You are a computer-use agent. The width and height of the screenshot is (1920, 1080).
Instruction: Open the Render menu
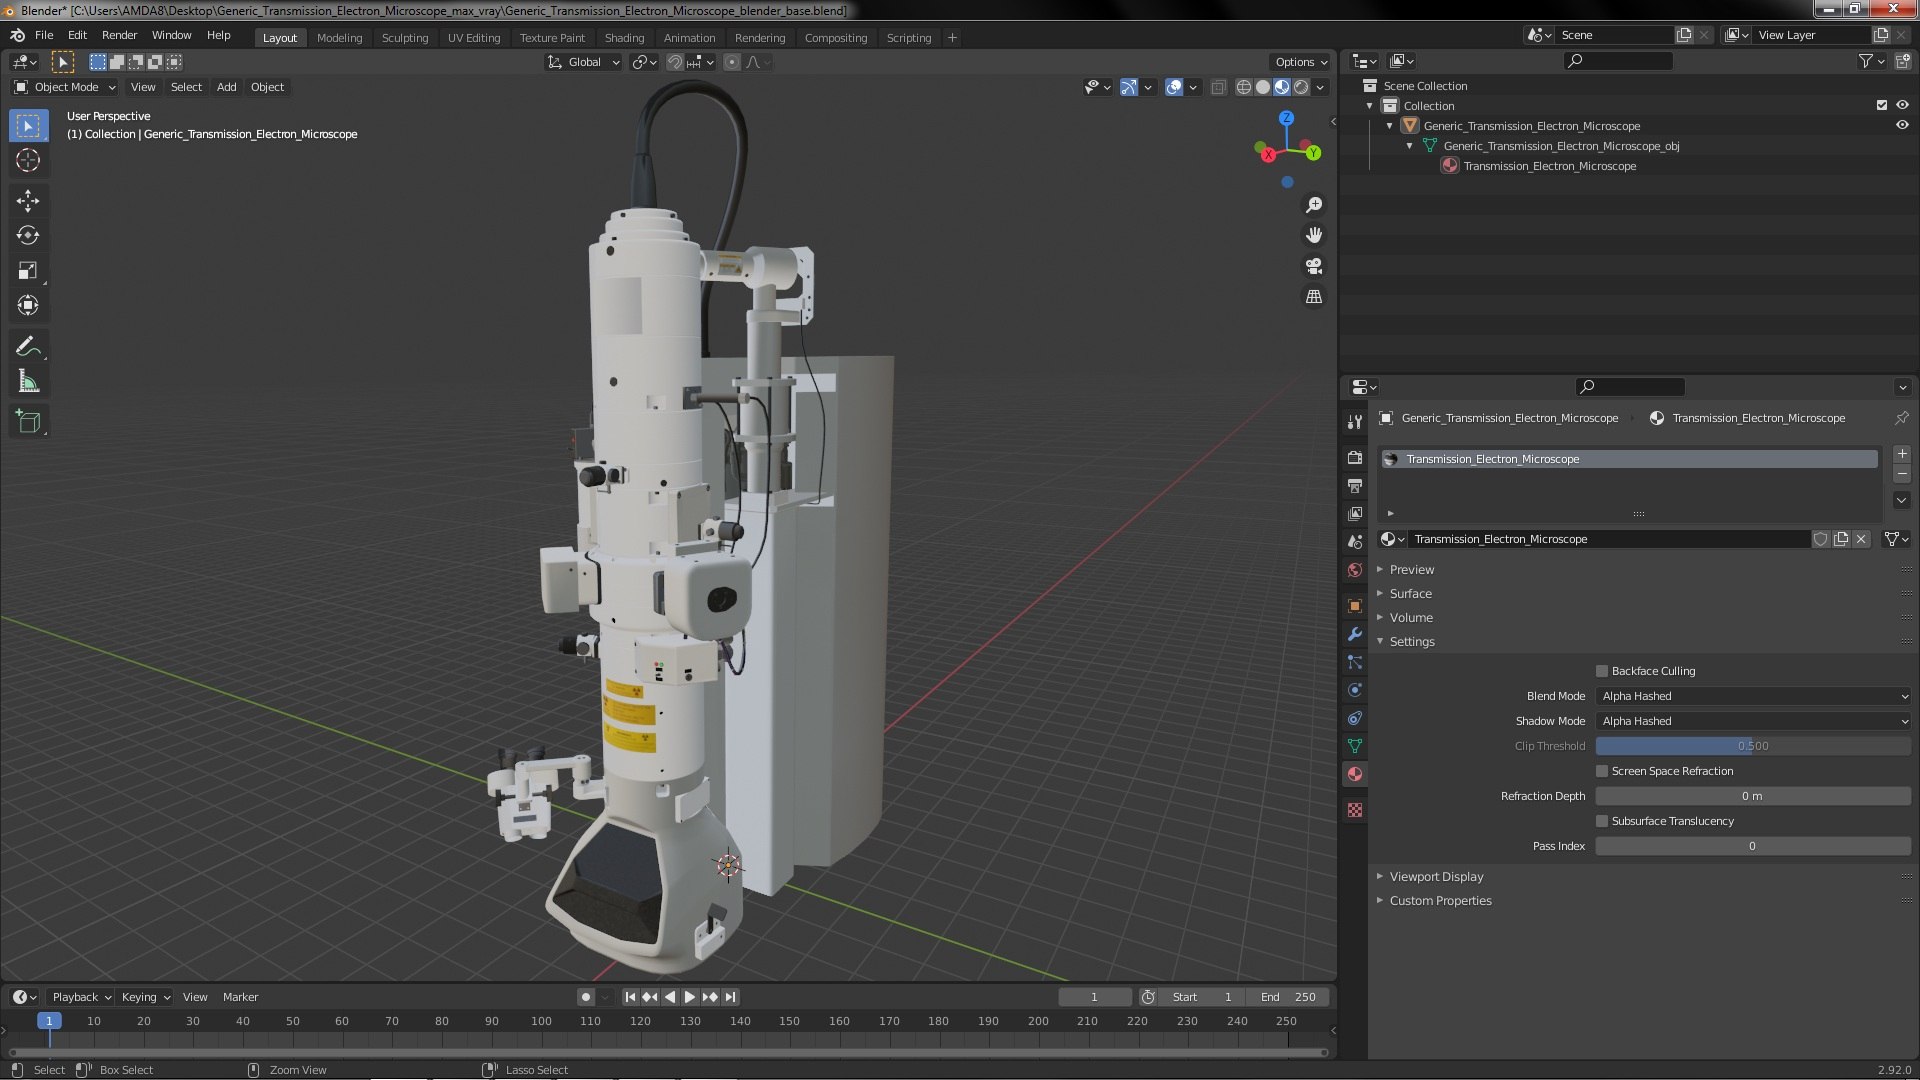pyautogui.click(x=119, y=35)
